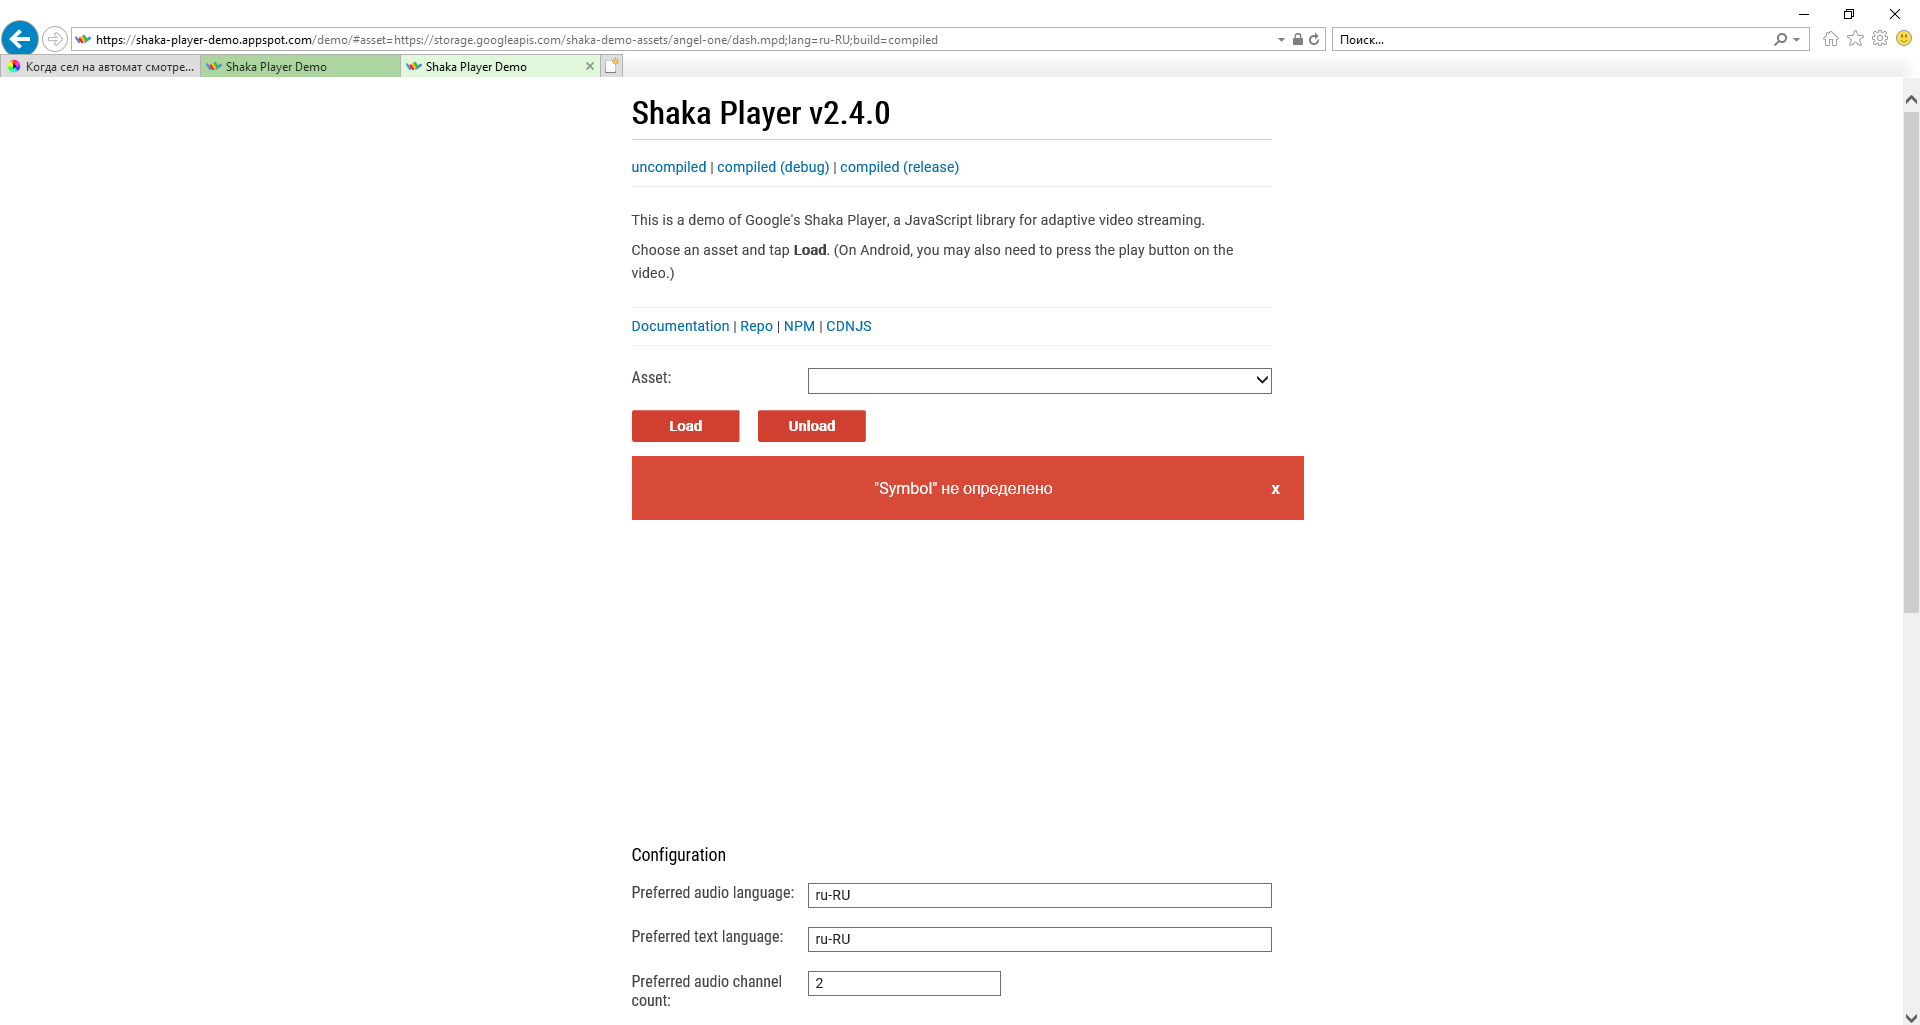
Task: Close the active Shaka Player Demo tab
Action: [590, 67]
